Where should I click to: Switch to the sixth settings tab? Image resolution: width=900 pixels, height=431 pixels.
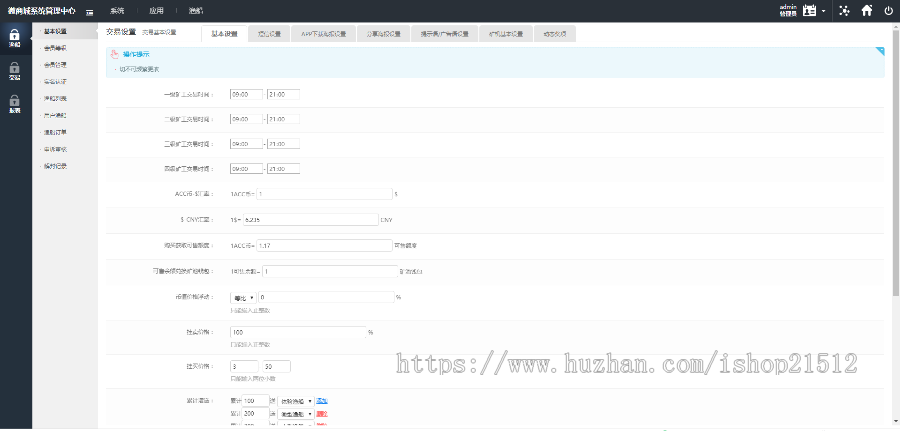[x=506, y=34]
